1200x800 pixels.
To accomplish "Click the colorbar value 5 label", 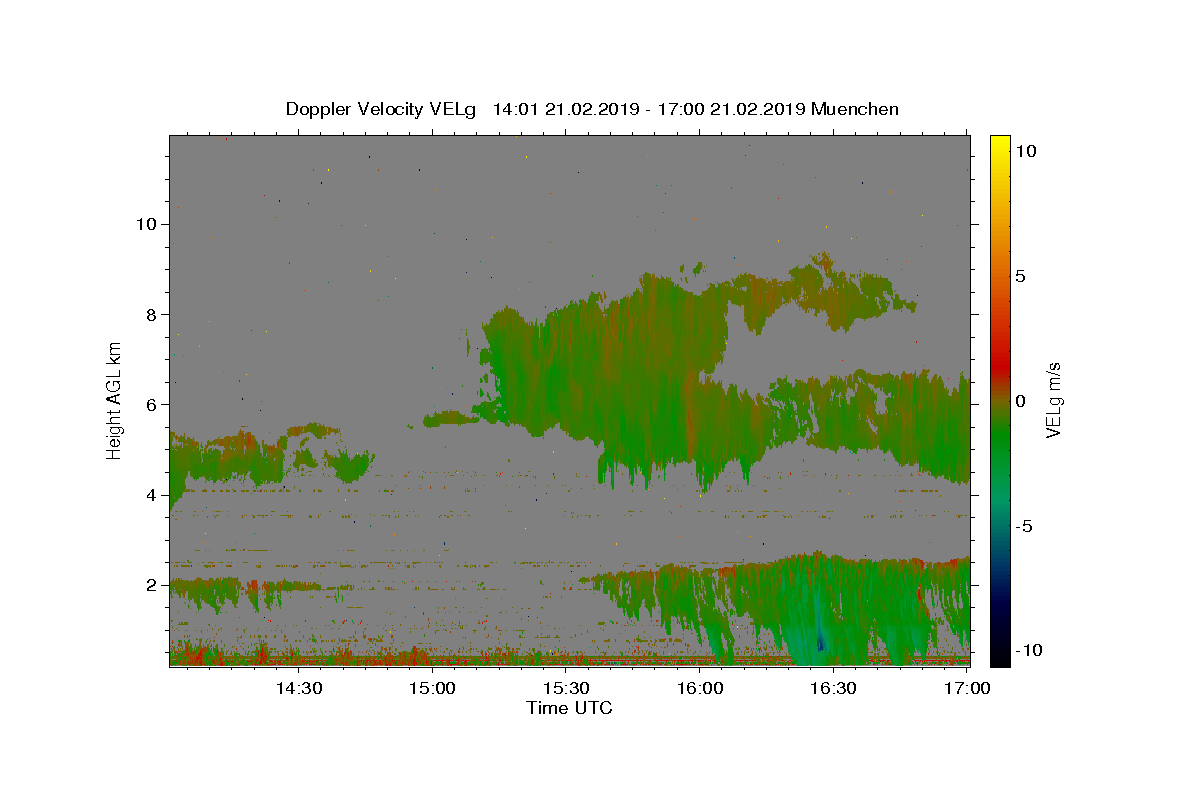I will 1020,276.
